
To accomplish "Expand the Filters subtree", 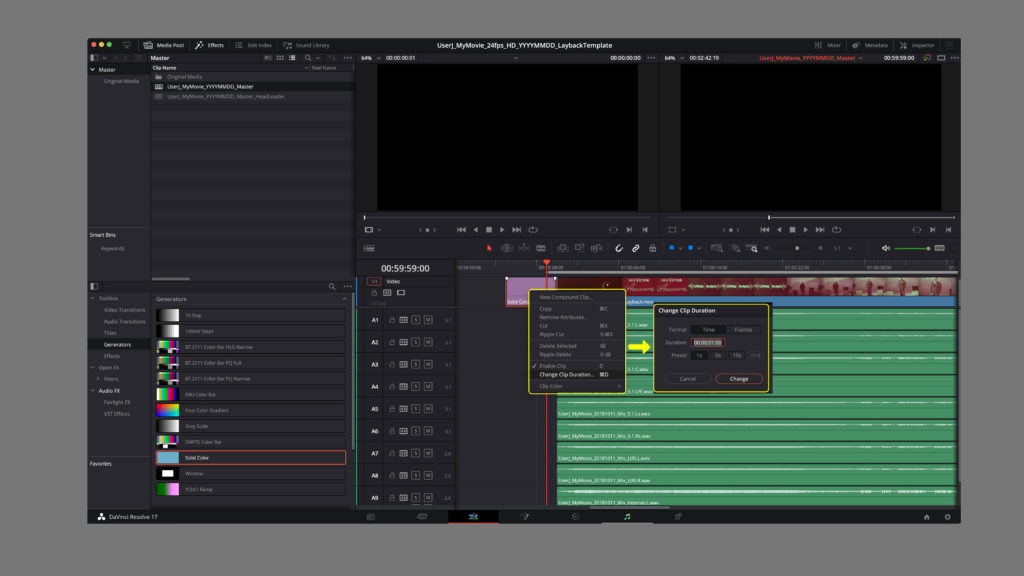I will click(99, 379).
